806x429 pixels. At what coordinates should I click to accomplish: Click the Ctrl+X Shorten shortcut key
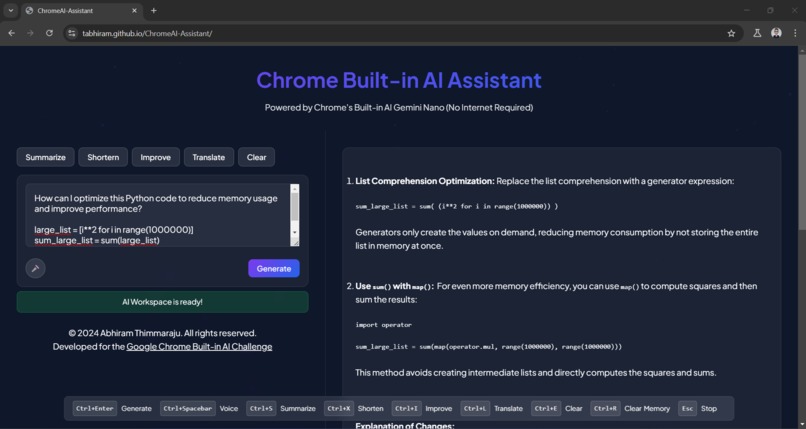339,408
